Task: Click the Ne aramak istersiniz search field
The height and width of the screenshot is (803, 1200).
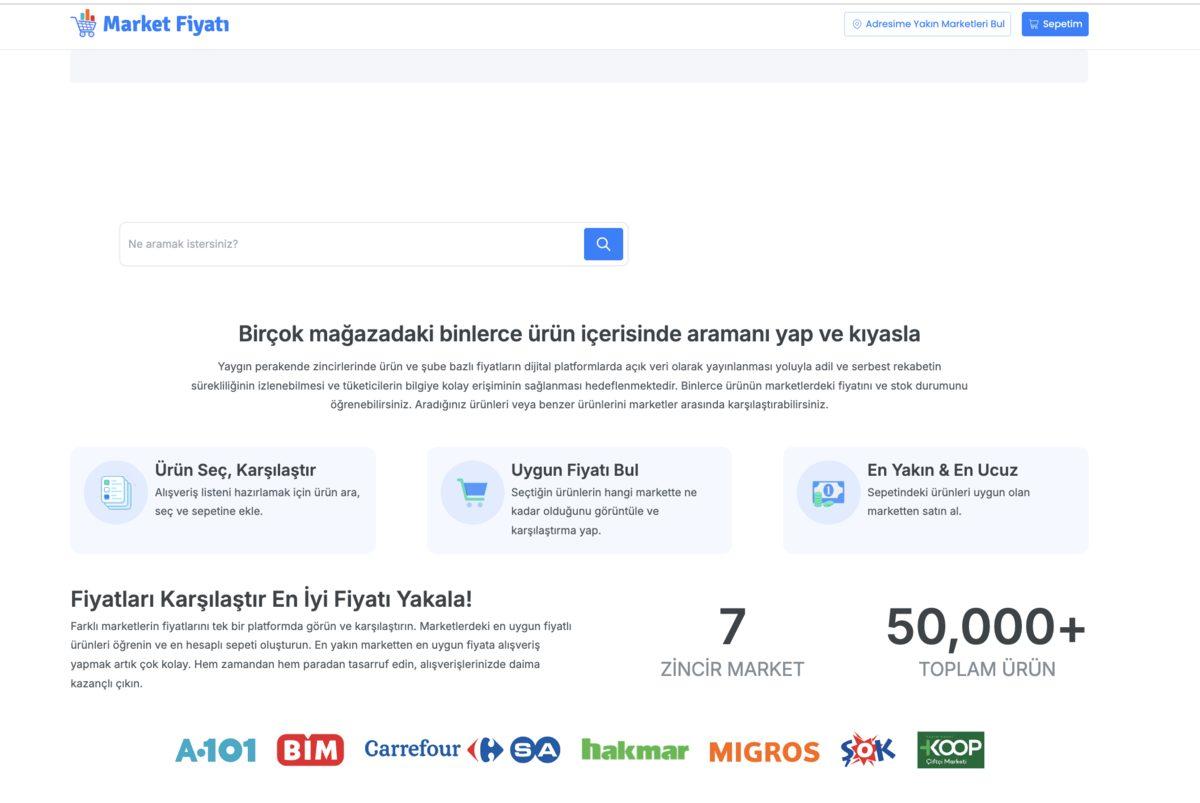Action: [350, 243]
